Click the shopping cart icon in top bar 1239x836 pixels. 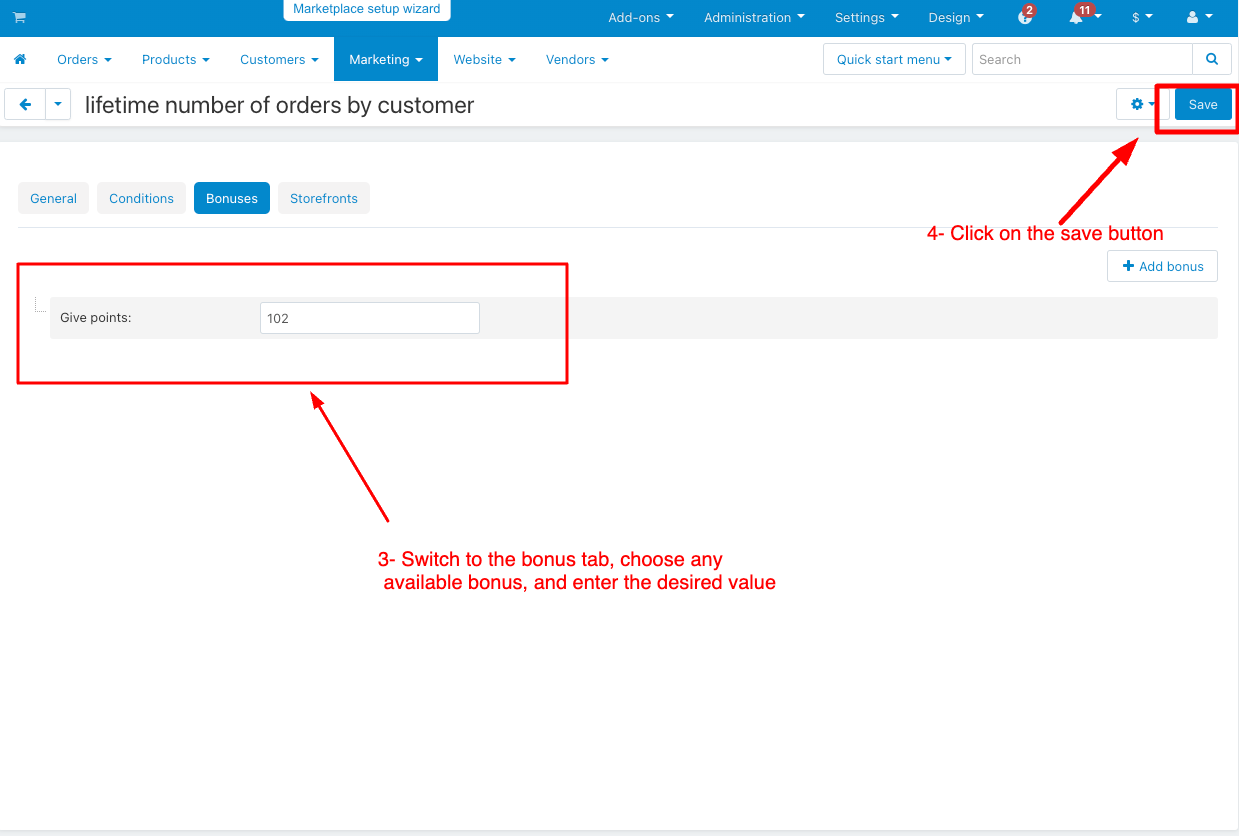click(19, 18)
